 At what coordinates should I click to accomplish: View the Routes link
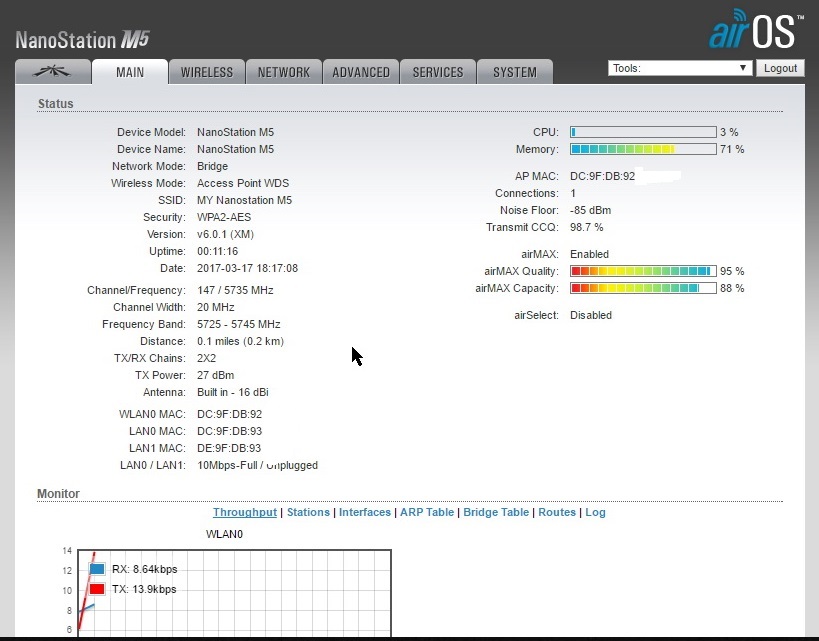(x=557, y=512)
